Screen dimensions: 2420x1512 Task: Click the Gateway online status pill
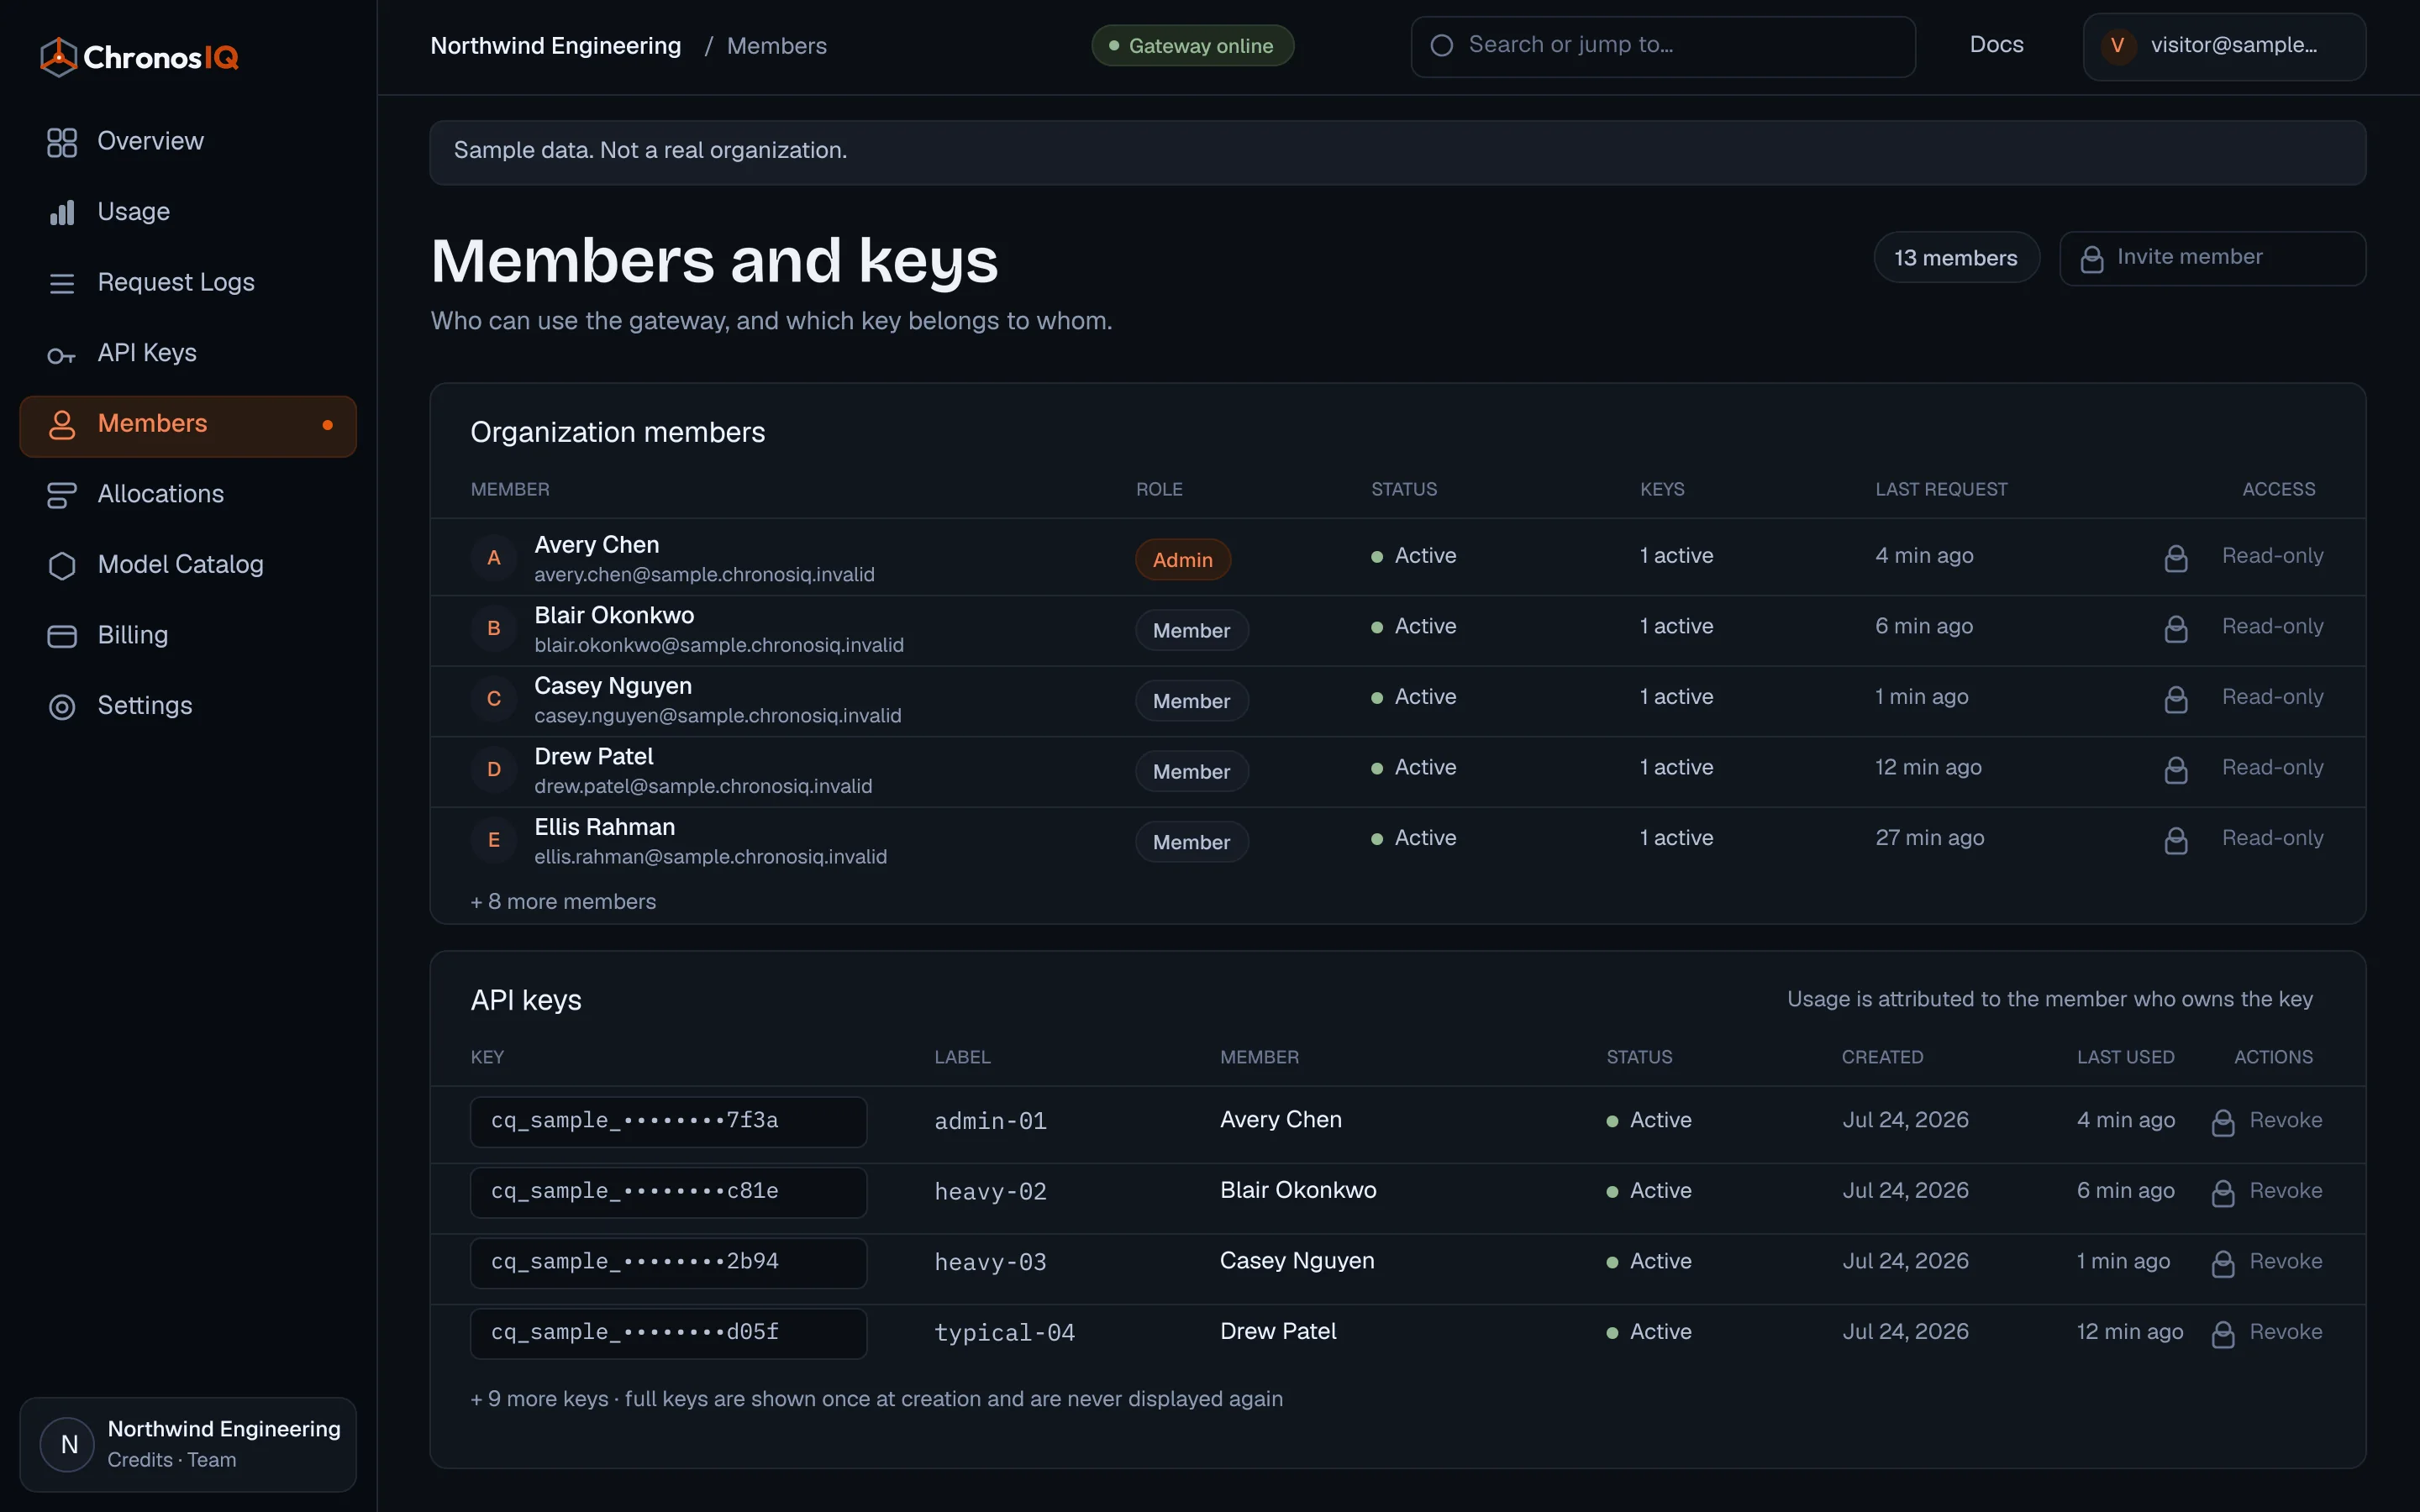click(x=1192, y=46)
